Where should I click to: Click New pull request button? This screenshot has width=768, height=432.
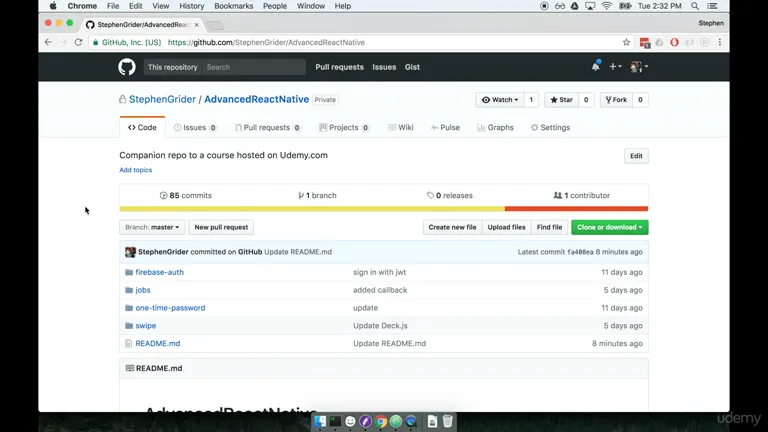pyautogui.click(x=221, y=227)
